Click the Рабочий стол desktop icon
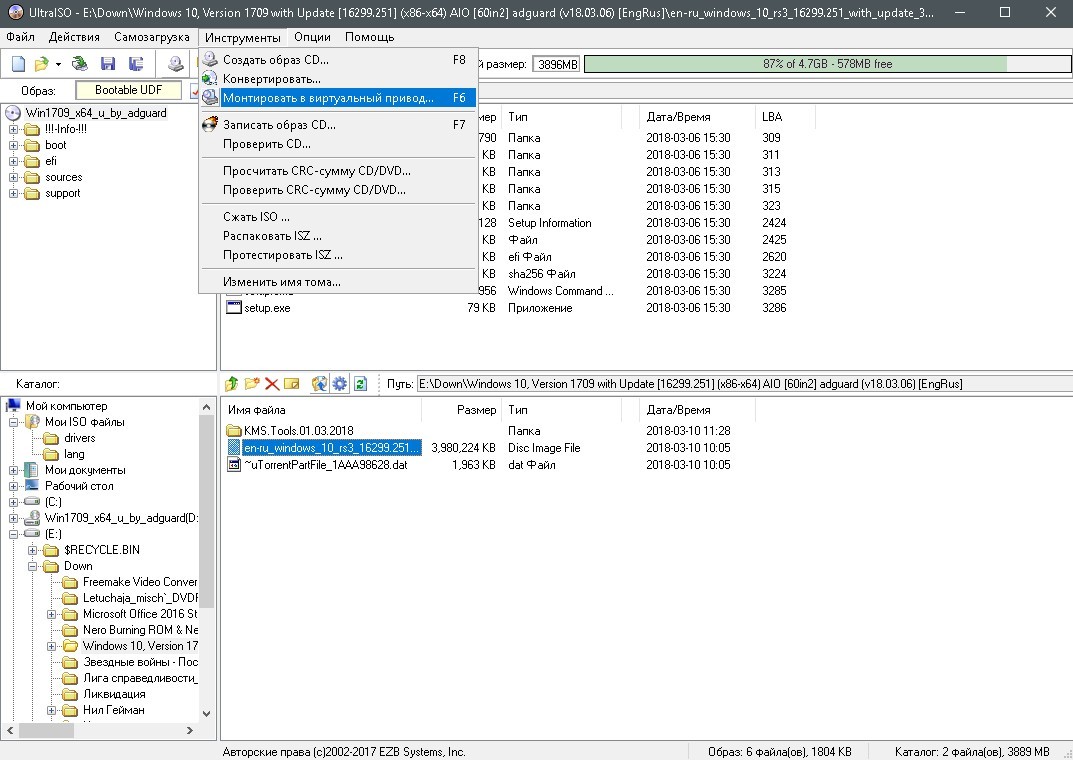Viewport: 1073px width, 760px height. click(32, 486)
